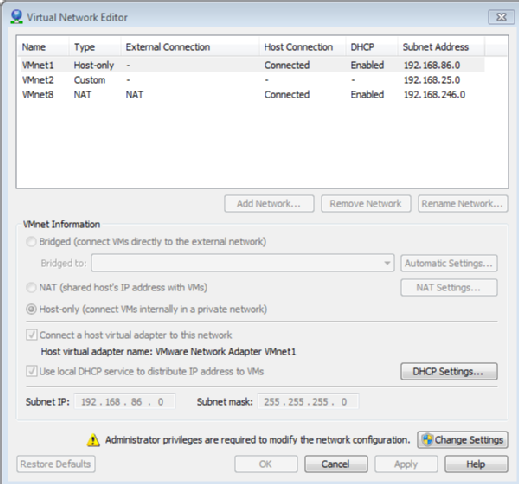
Task: Click the Restore Defaults button
Action: coord(56,464)
